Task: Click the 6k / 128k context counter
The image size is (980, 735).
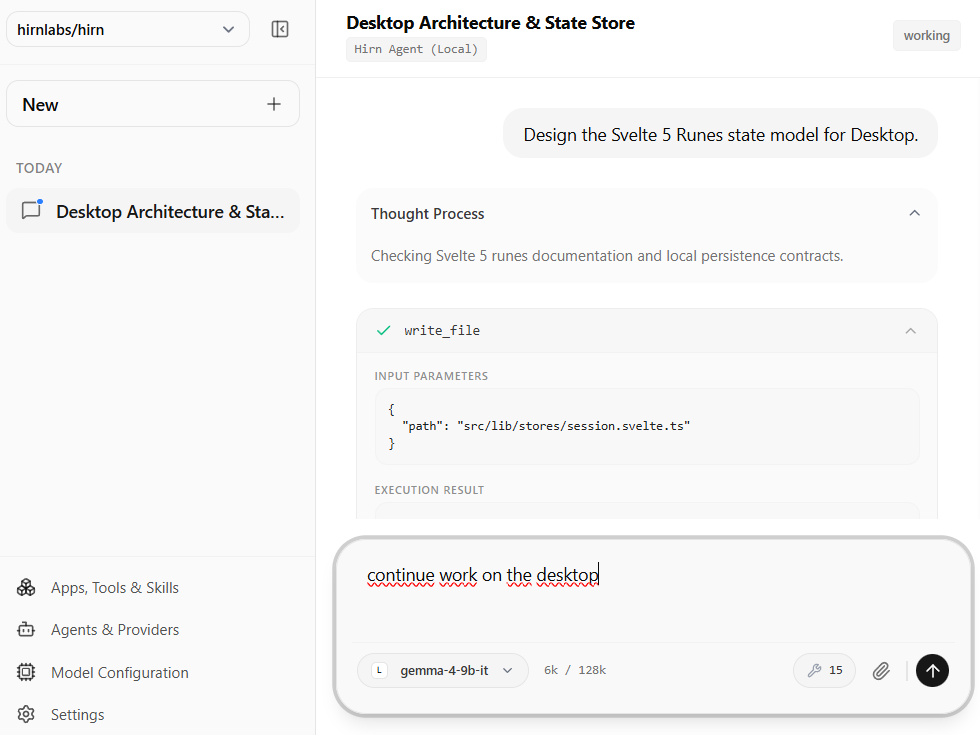Action: 575,670
